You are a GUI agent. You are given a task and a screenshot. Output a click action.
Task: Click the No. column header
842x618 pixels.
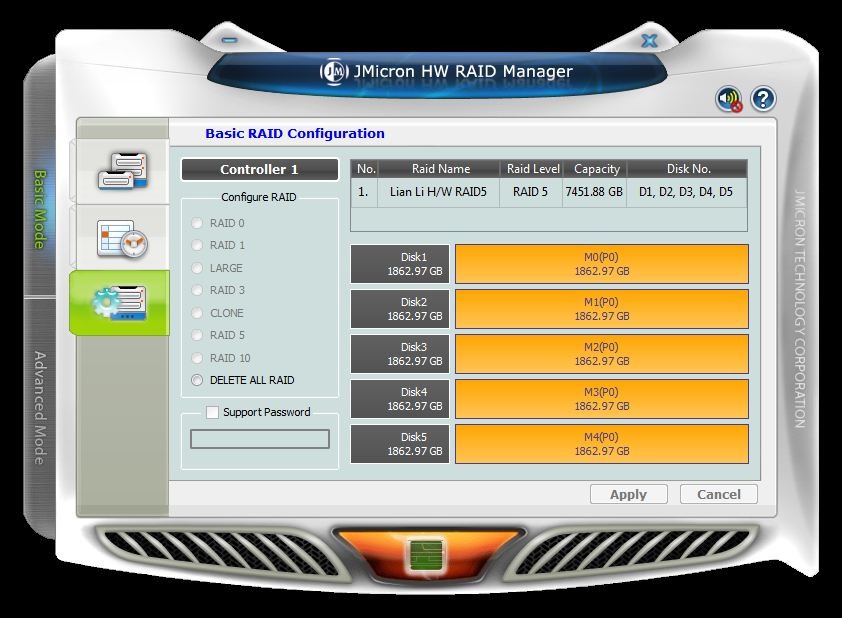coord(365,169)
